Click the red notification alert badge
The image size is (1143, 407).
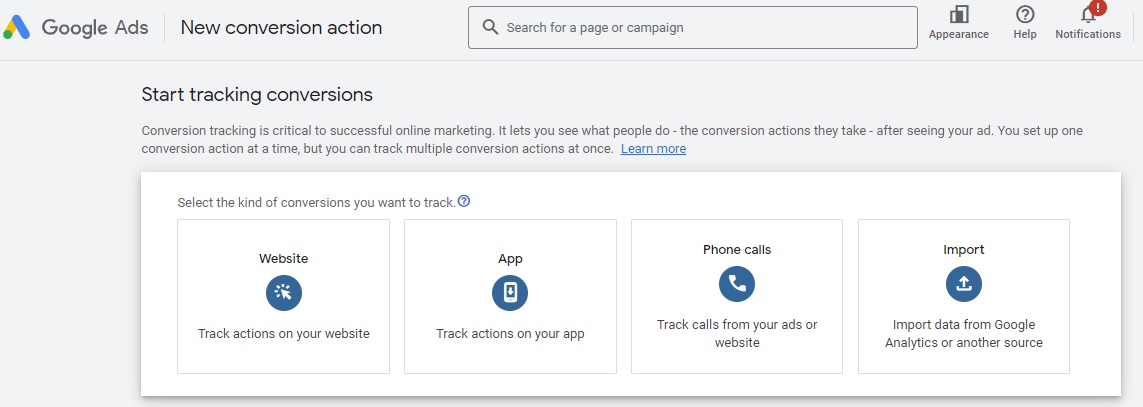[x=1099, y=8]
